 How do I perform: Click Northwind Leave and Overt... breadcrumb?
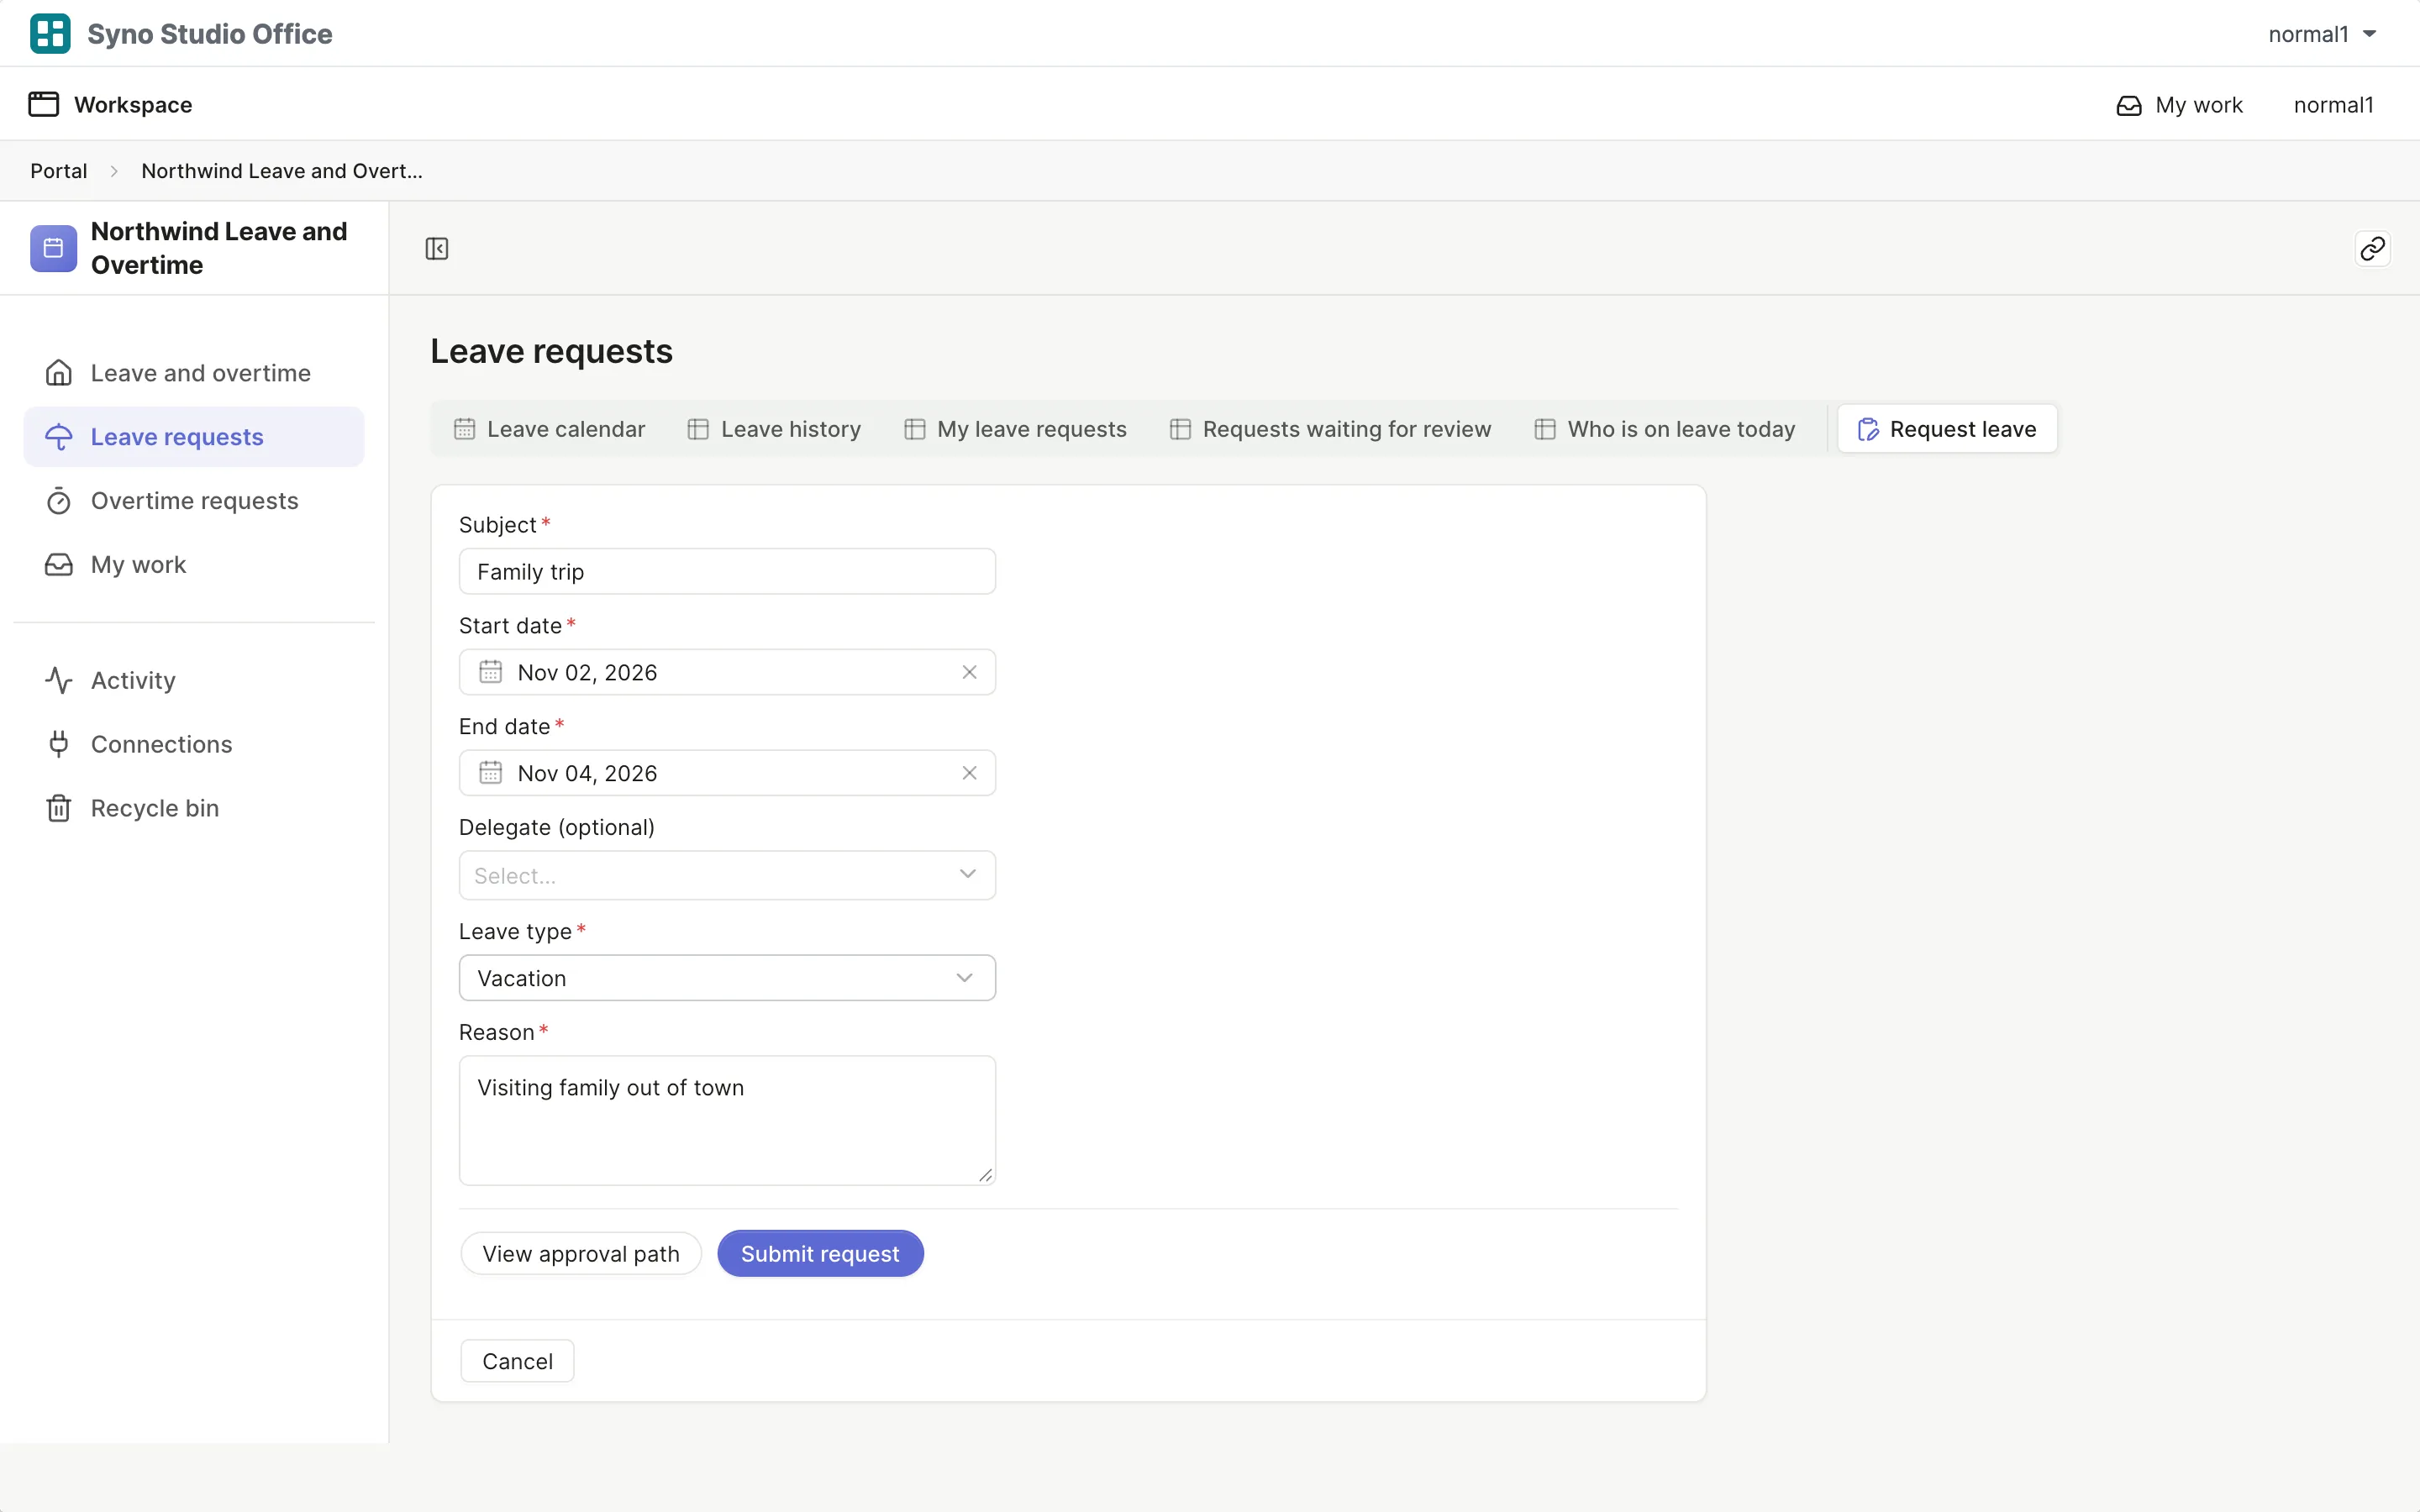pyautogui.click(x=282, y=171)
